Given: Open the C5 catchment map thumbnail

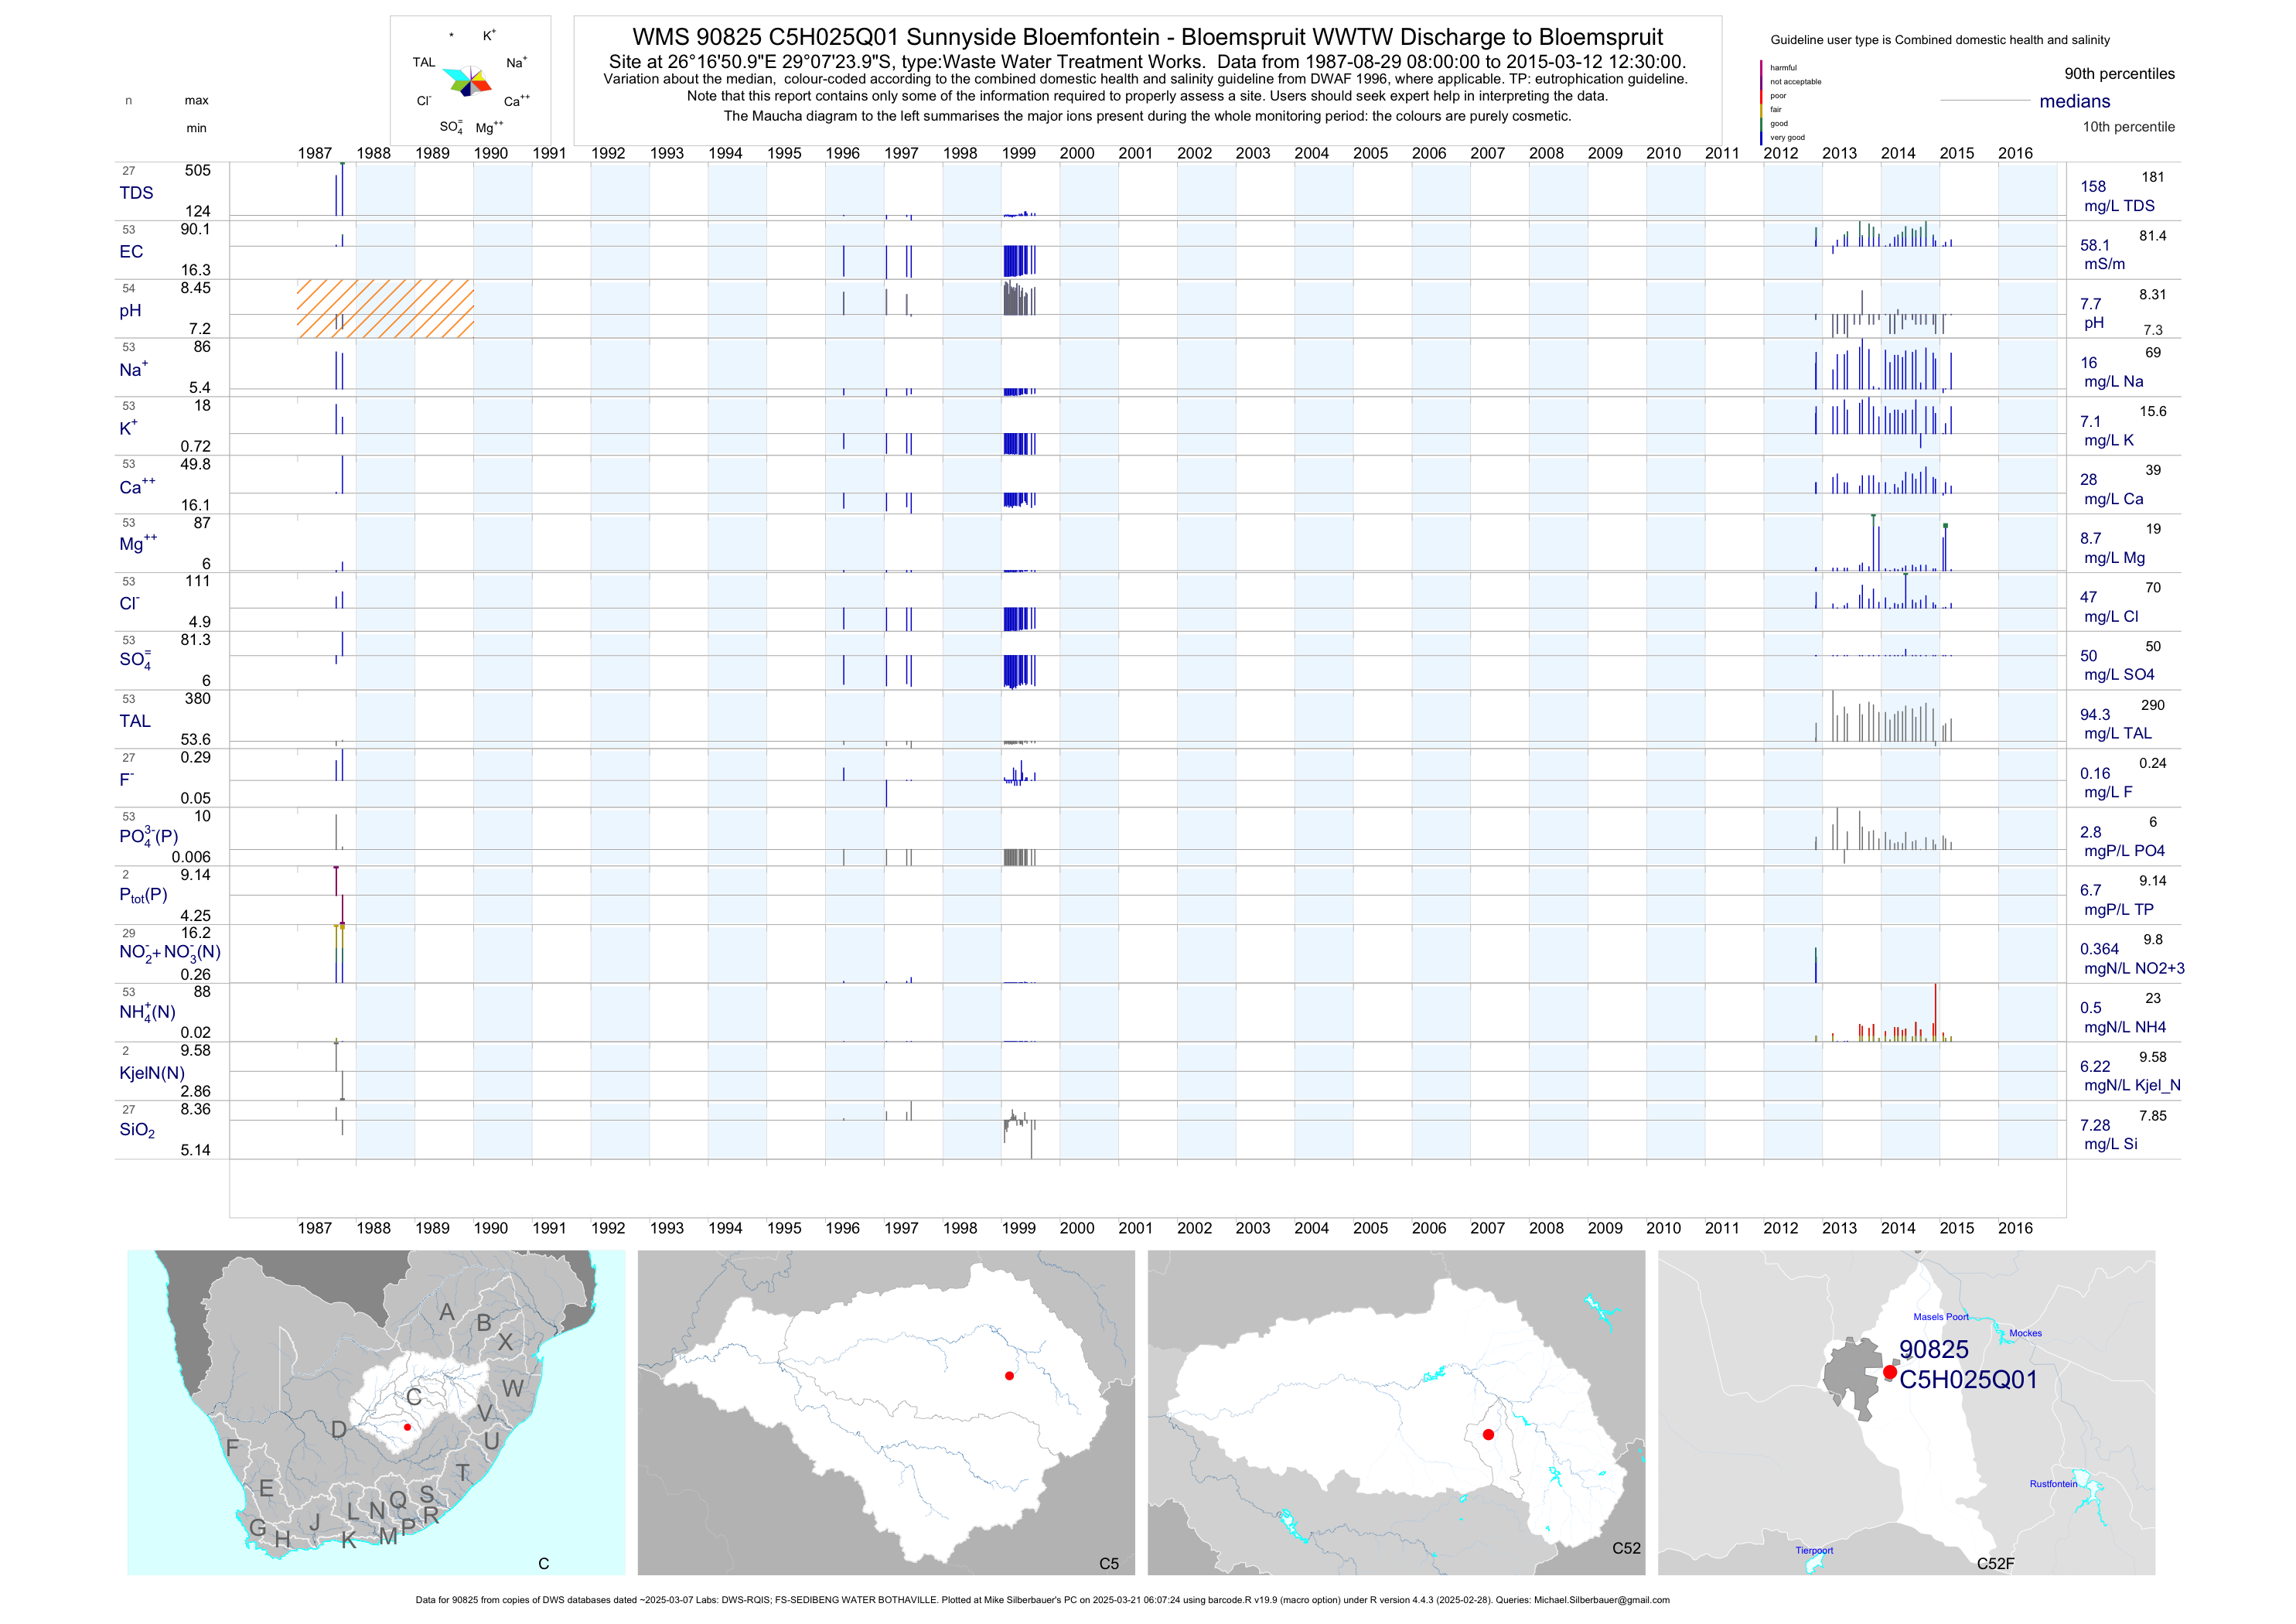Looking at the screenshot, I should point(886,1412).
